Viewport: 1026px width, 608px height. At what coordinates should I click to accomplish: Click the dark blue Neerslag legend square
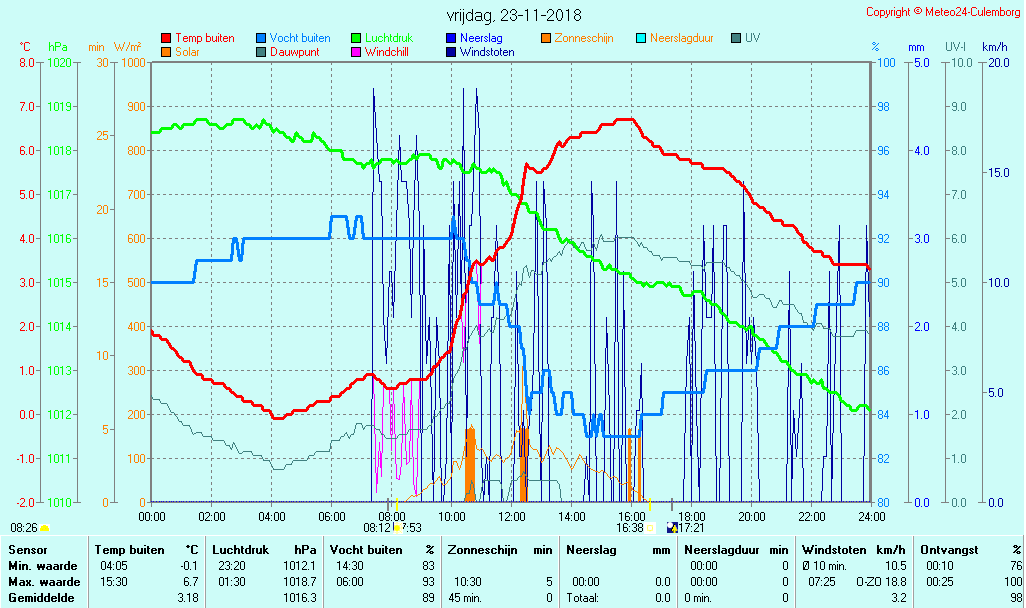coord(451,38)
